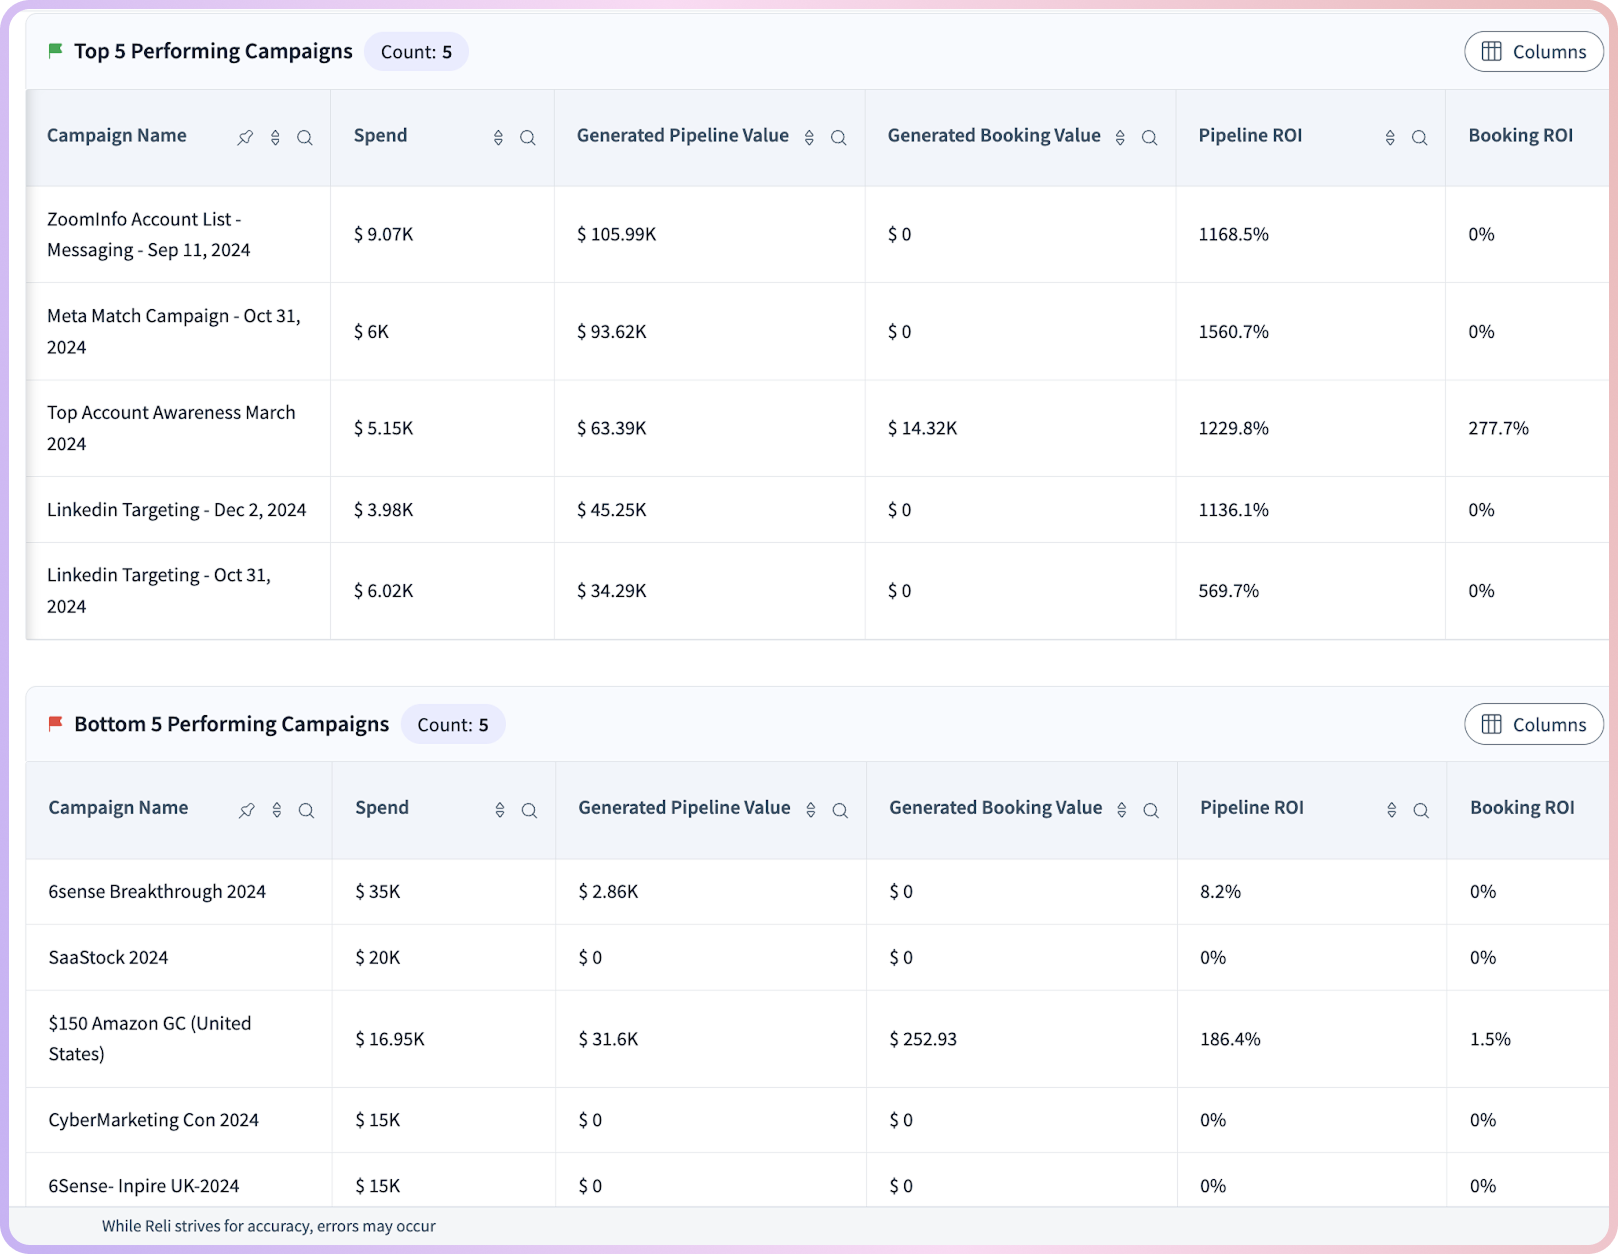Image resolution: width=1618 pixels, height=1254 pixels.
Task: Select ZoomInfo Account List - Messaging campaign name
Action: point(149,234)
